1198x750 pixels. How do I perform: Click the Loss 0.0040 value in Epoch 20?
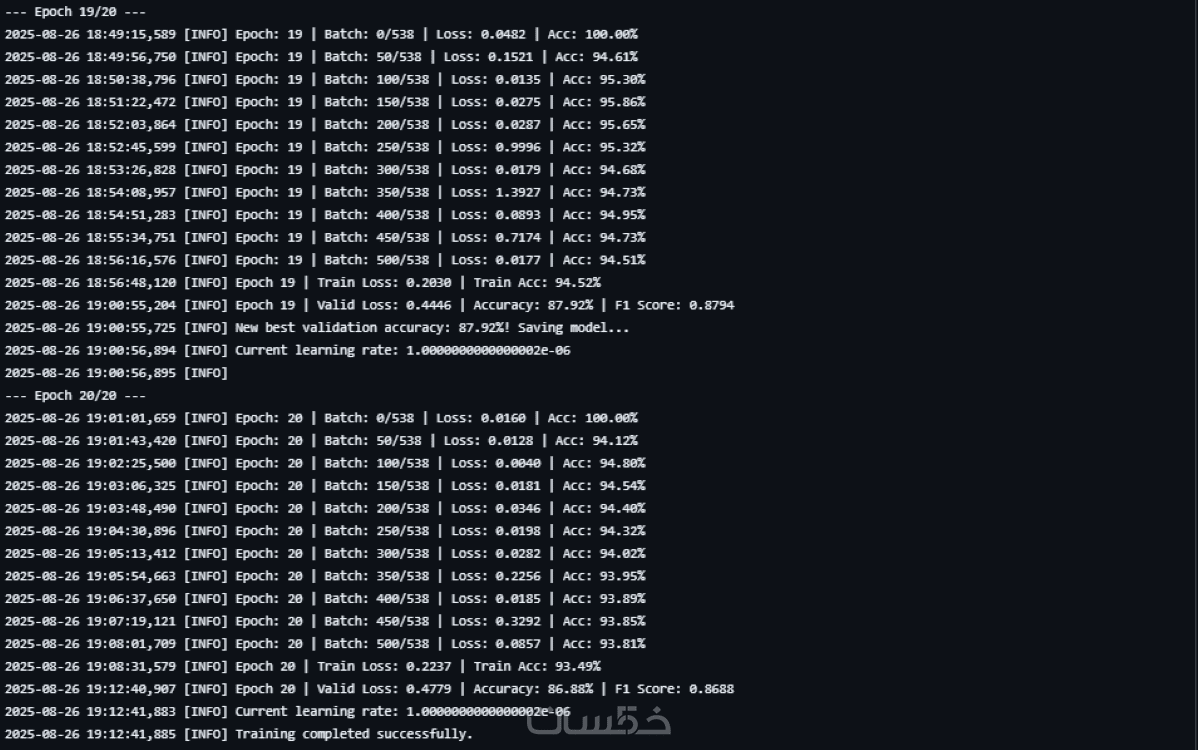pyautogui.click(x=518, y=463)
